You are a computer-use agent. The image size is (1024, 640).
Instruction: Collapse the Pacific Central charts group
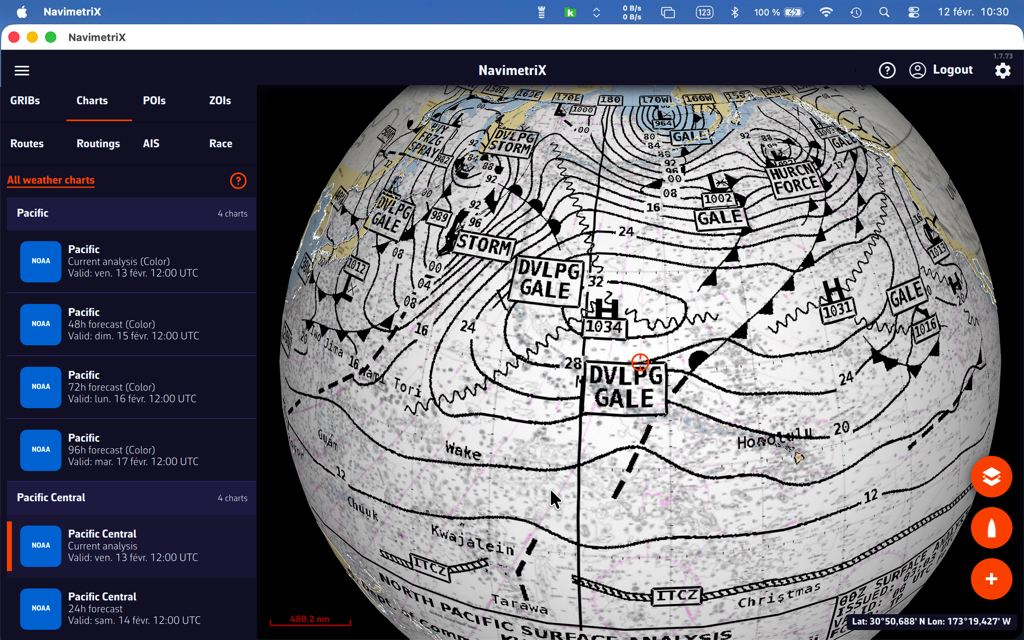tap(131, 498)
